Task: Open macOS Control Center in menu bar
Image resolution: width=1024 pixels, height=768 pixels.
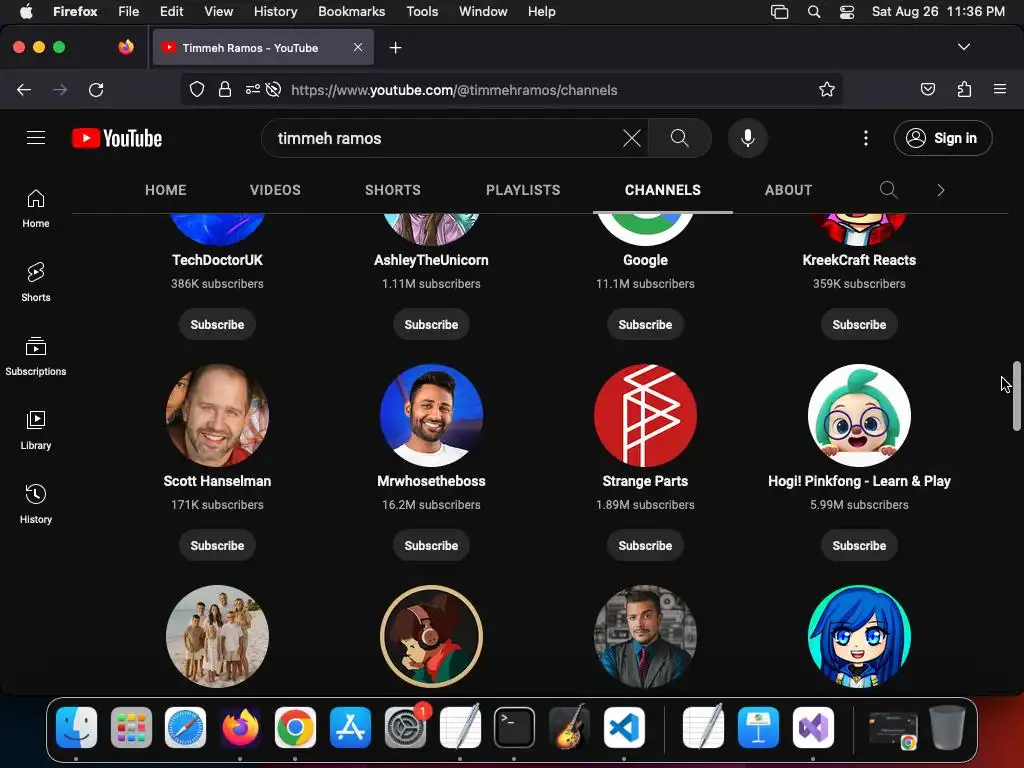Action: pyautogui.click(x=846, y=11)
